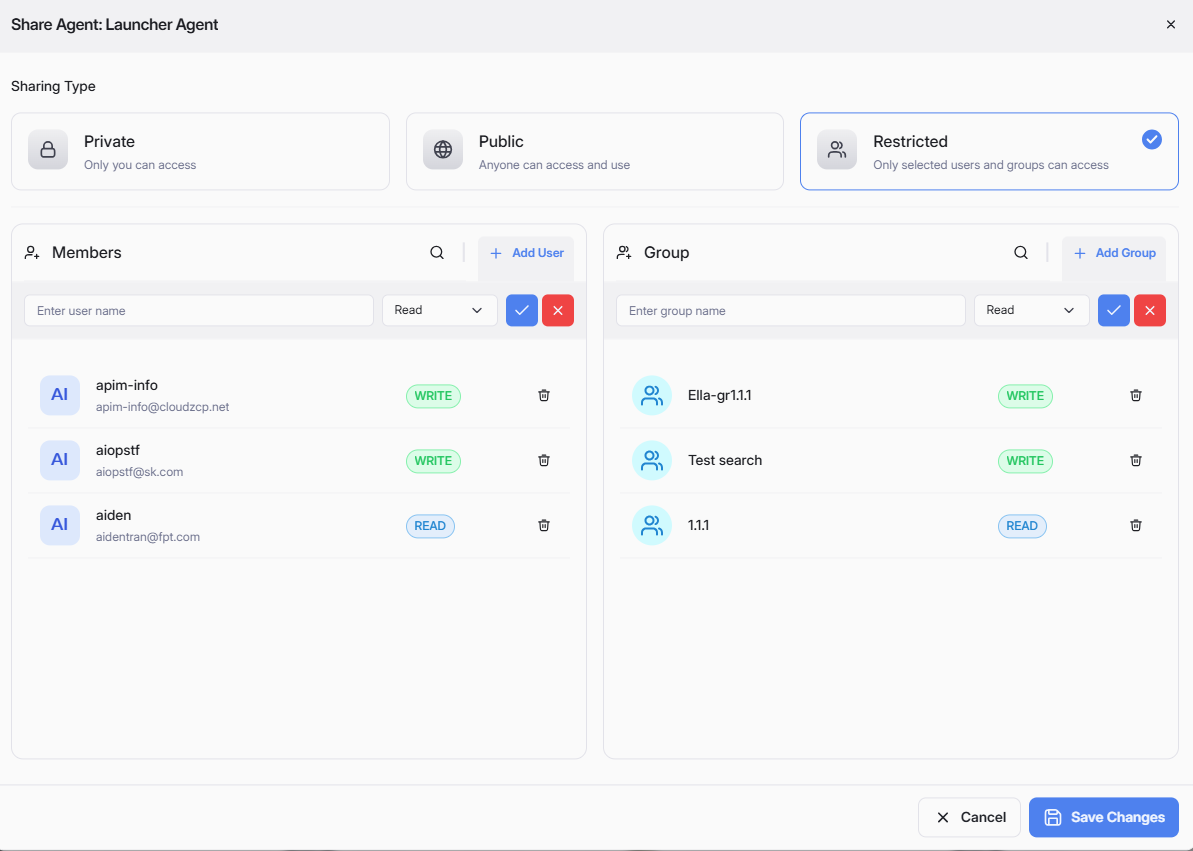Delete apim-info member with trash icon
Image resolution: width=1193 pixels, height=851 pixels.
544,395
